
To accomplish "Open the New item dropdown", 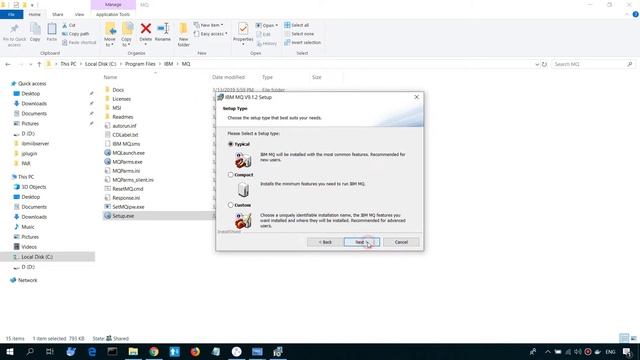I will pos(209,25).
